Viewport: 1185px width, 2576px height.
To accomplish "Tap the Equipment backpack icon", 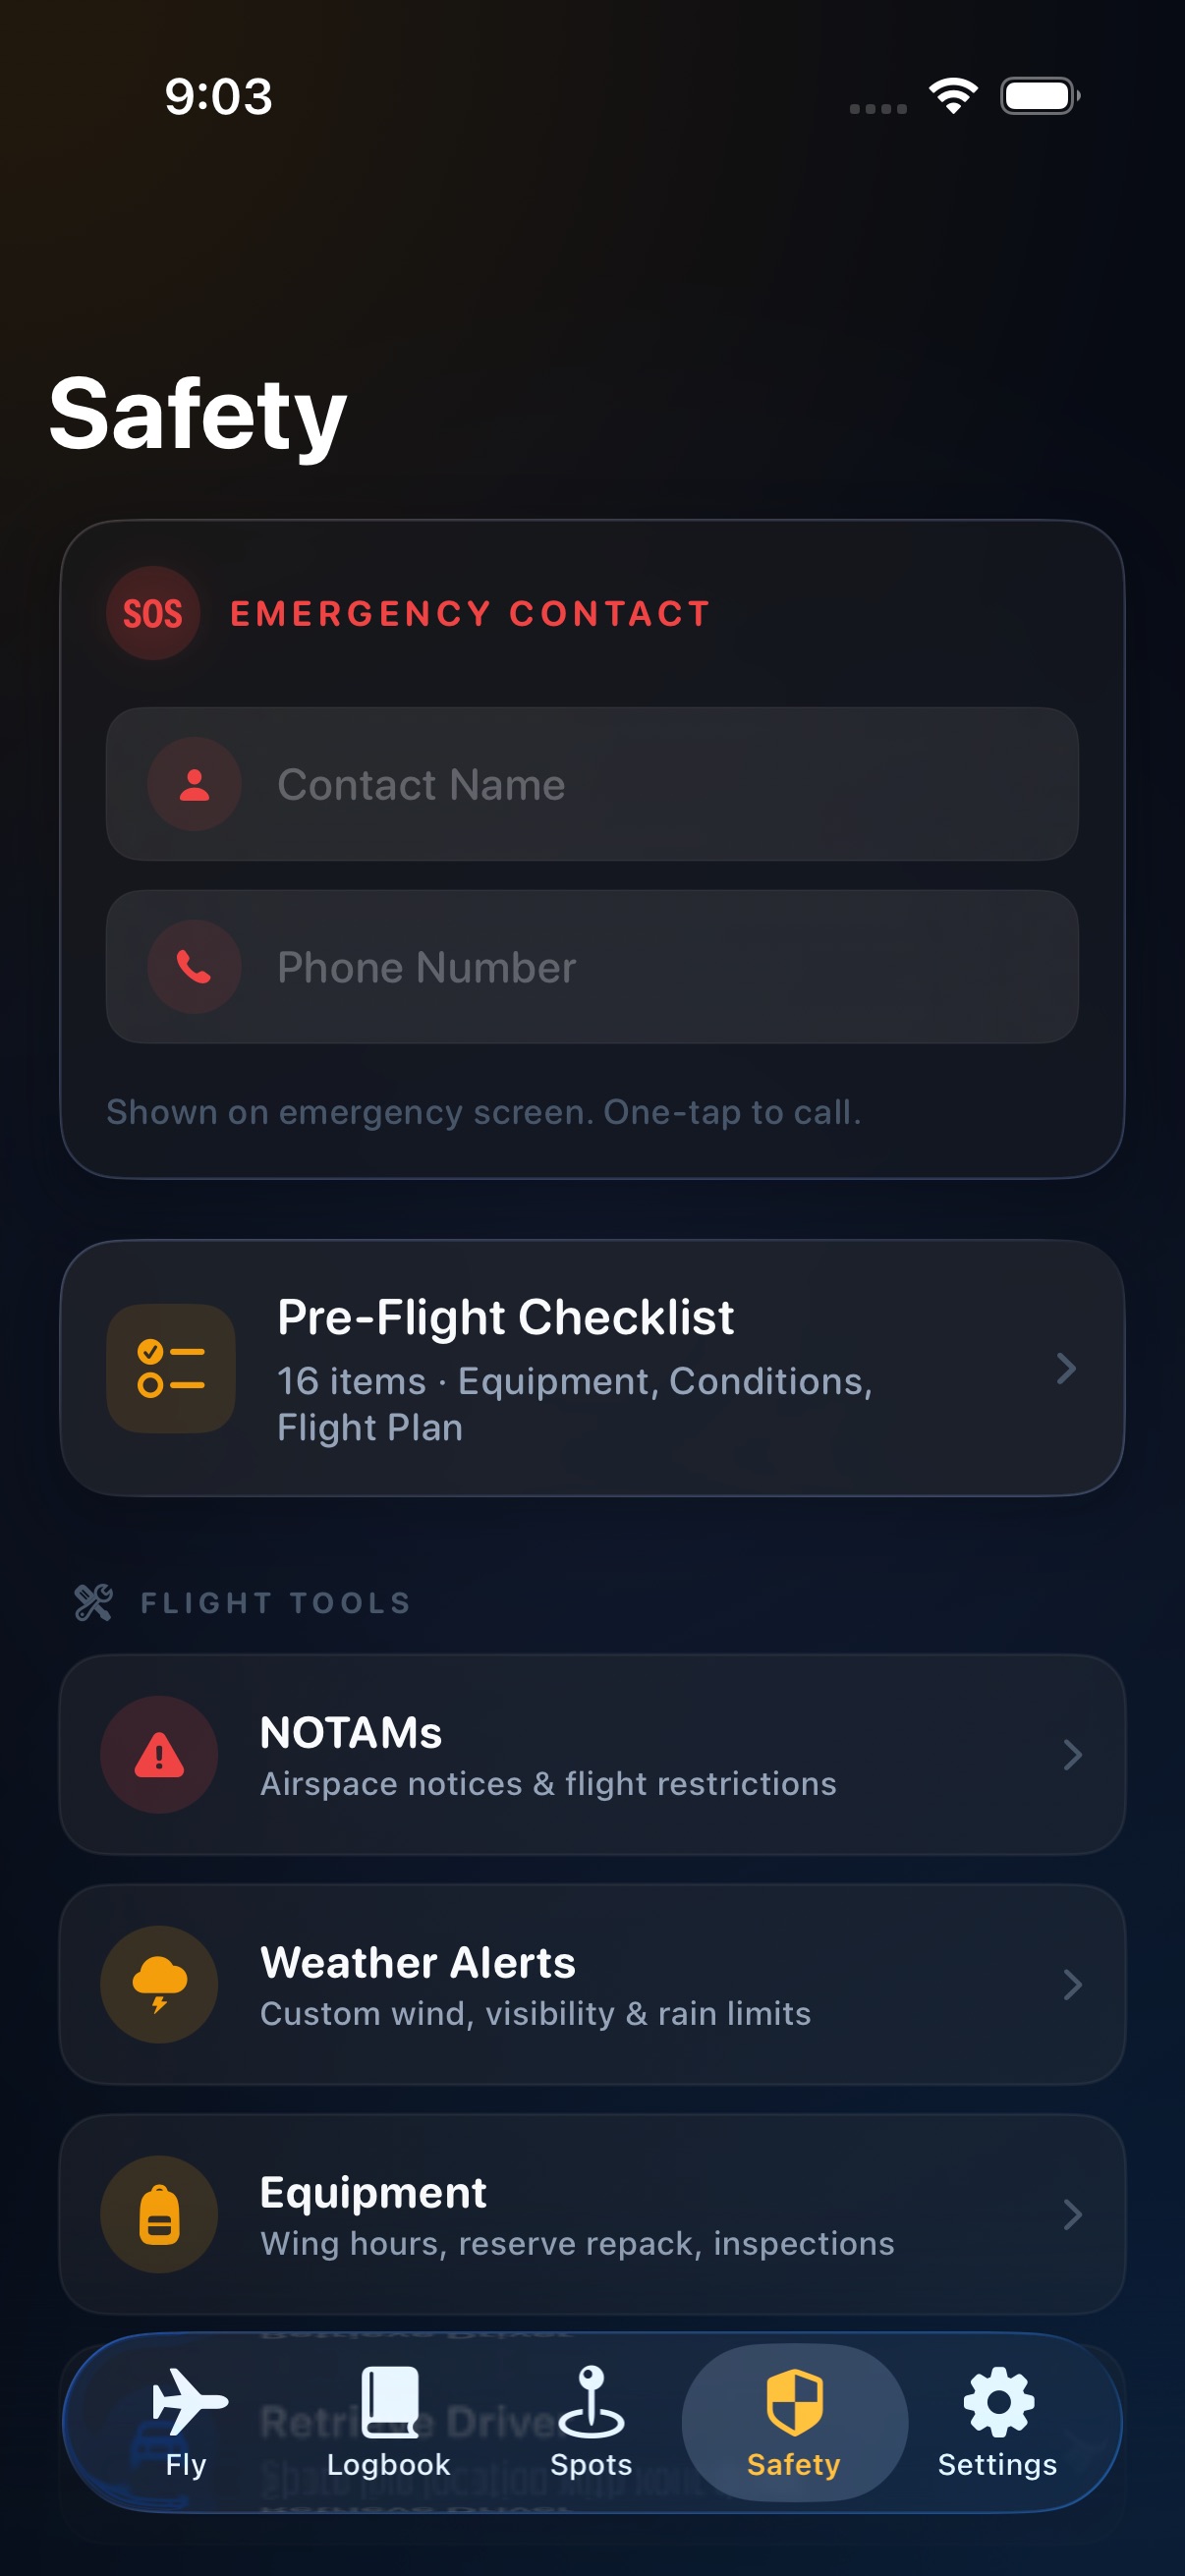I will [158, 2215].
